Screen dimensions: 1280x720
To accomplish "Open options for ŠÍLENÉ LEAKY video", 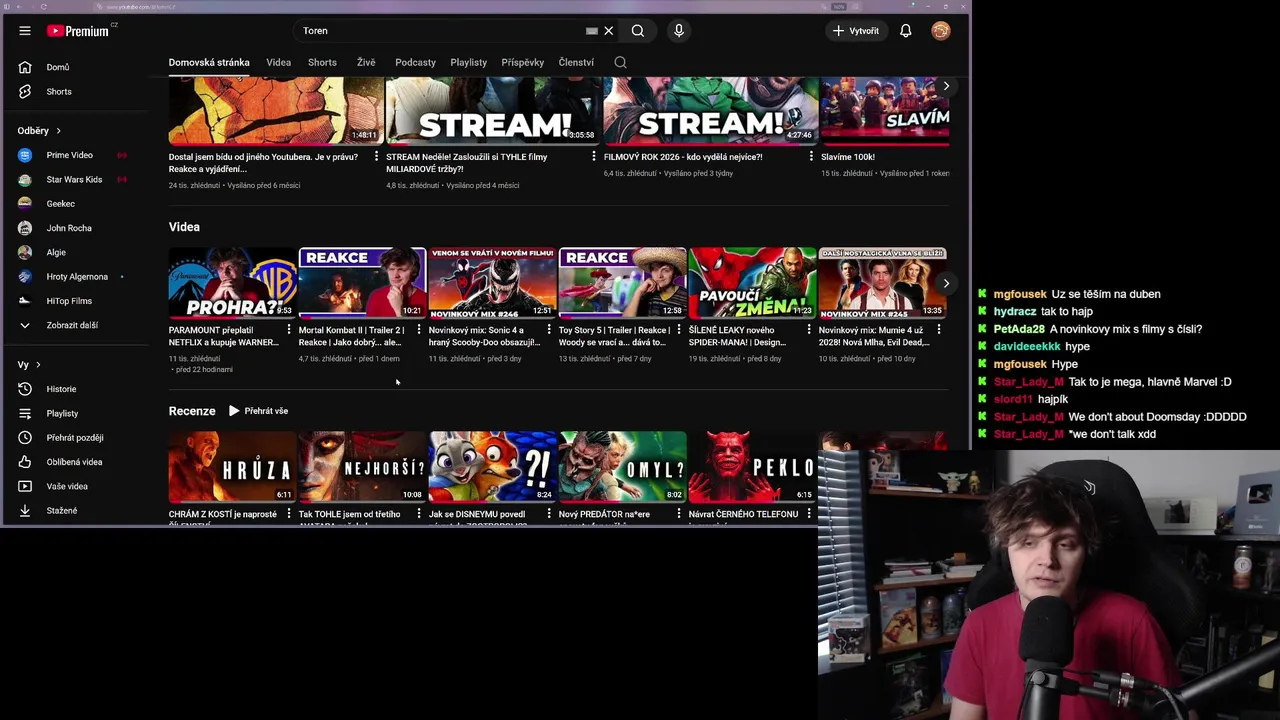I will click(x=809, y=330).
